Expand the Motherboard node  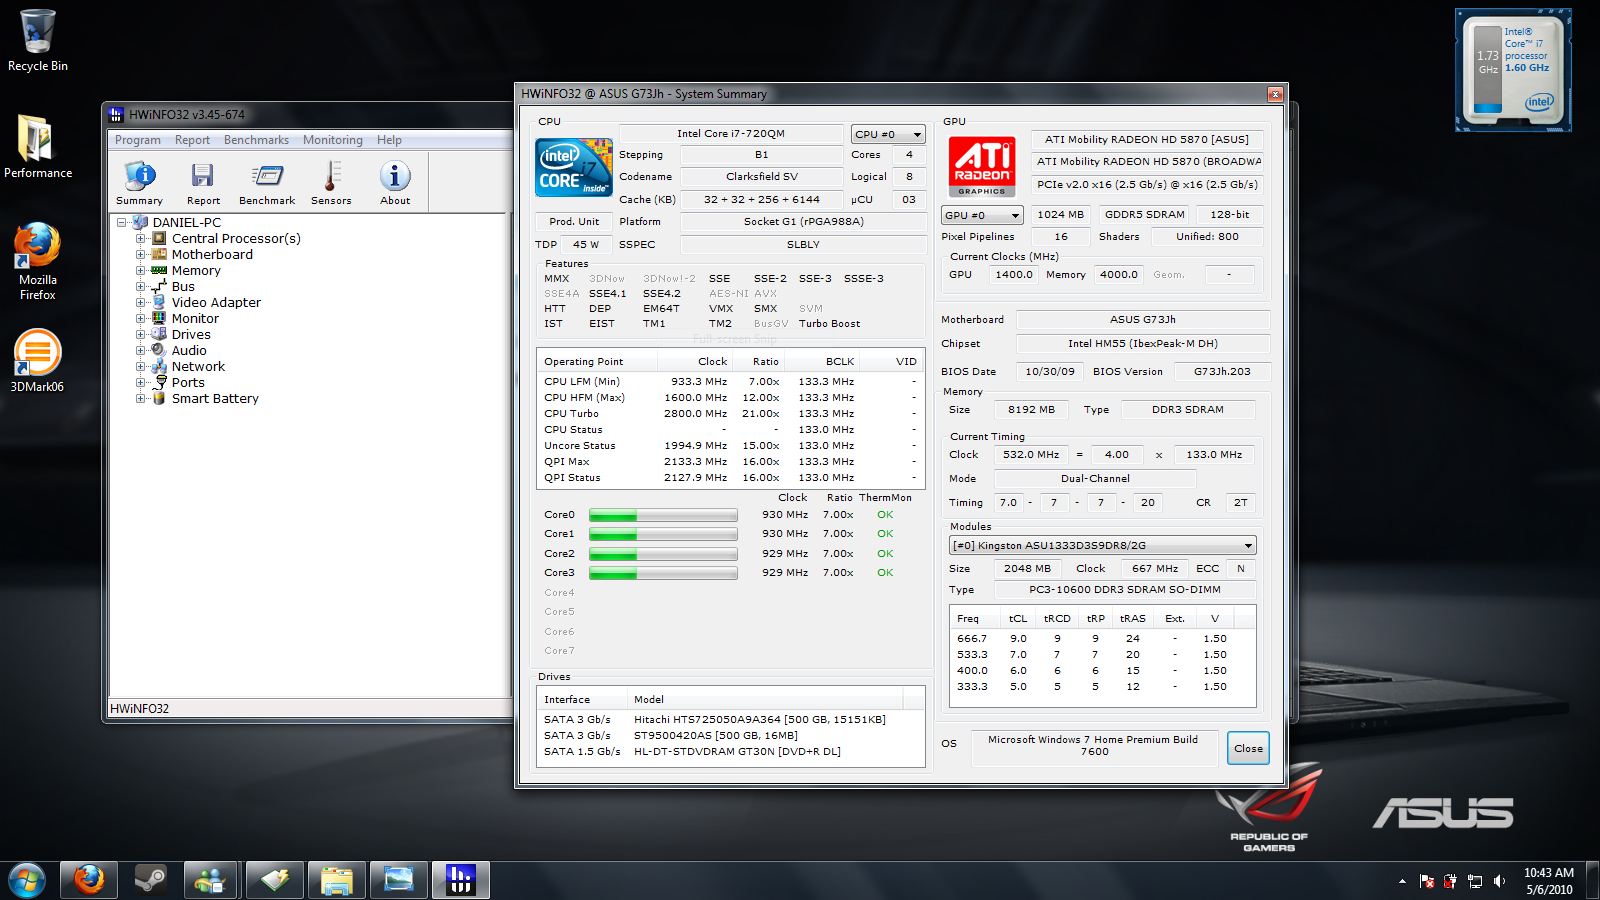click(x=141, y=255)
